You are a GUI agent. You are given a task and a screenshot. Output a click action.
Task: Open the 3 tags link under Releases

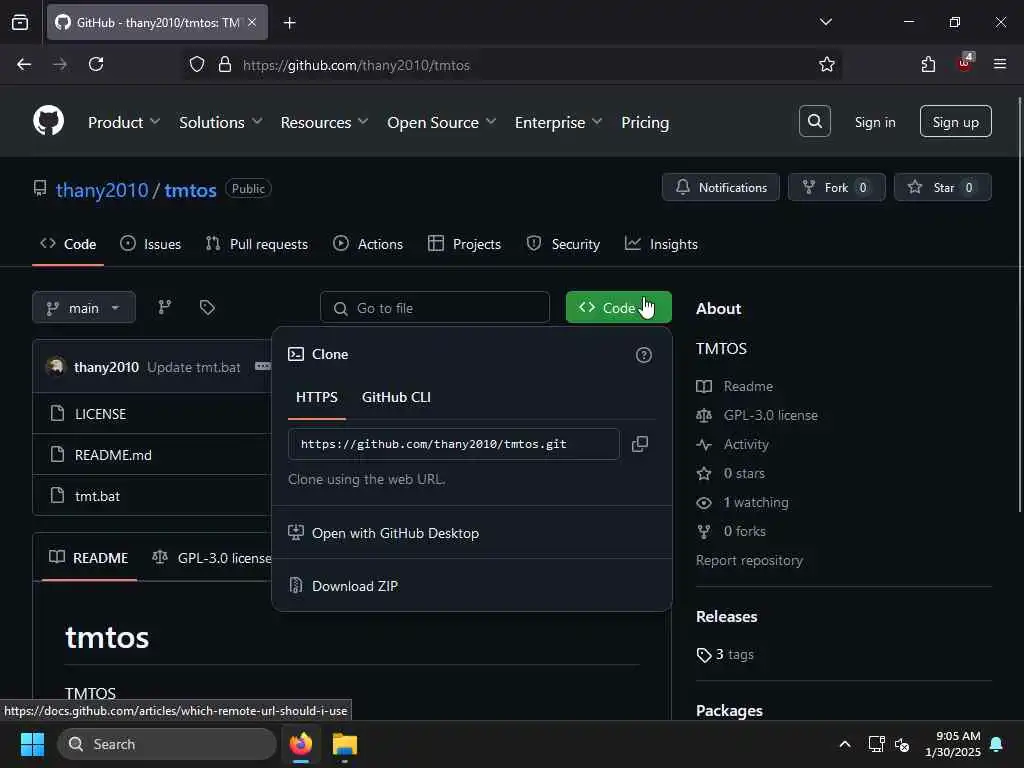725,654
